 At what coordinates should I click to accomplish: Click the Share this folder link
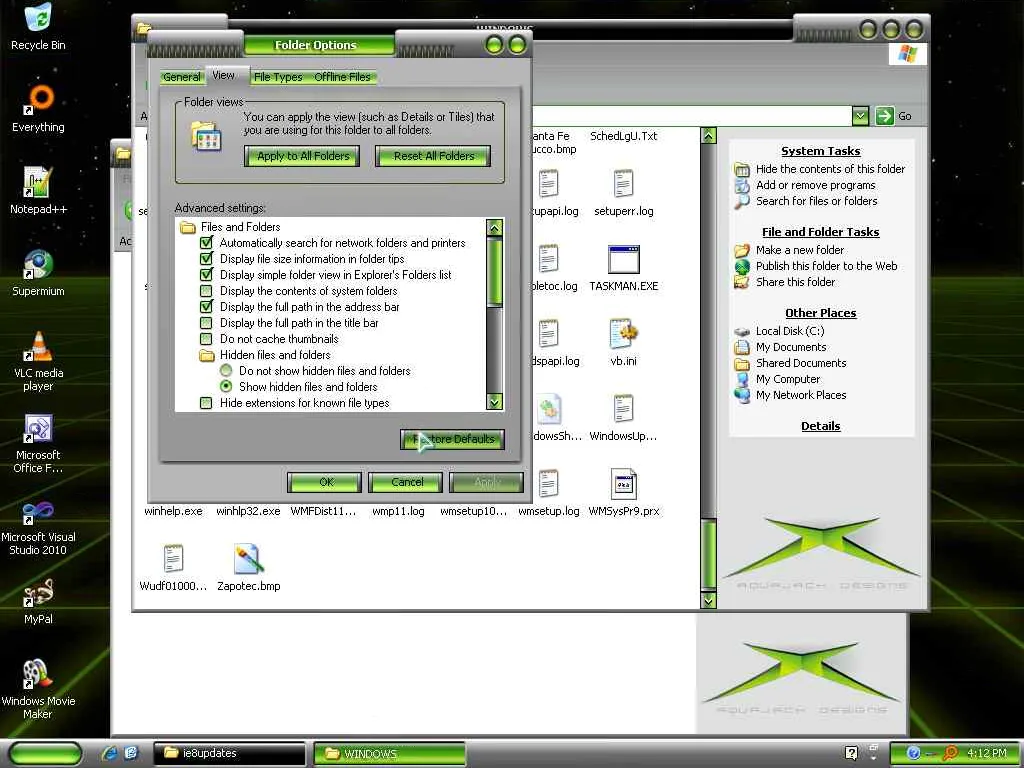pos(795,282)
